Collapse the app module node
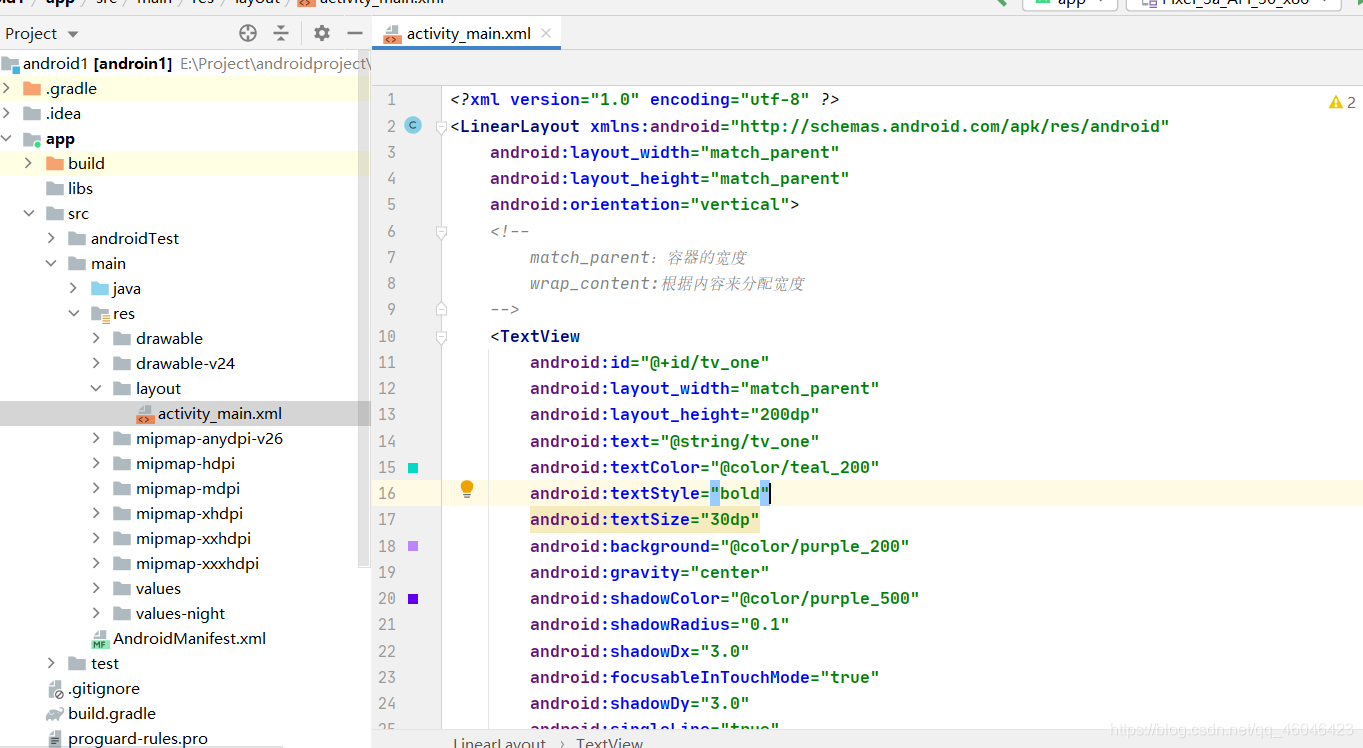The height and width of the screenshot is (748, 1363). pyautogui.click(x=8, y=138)
